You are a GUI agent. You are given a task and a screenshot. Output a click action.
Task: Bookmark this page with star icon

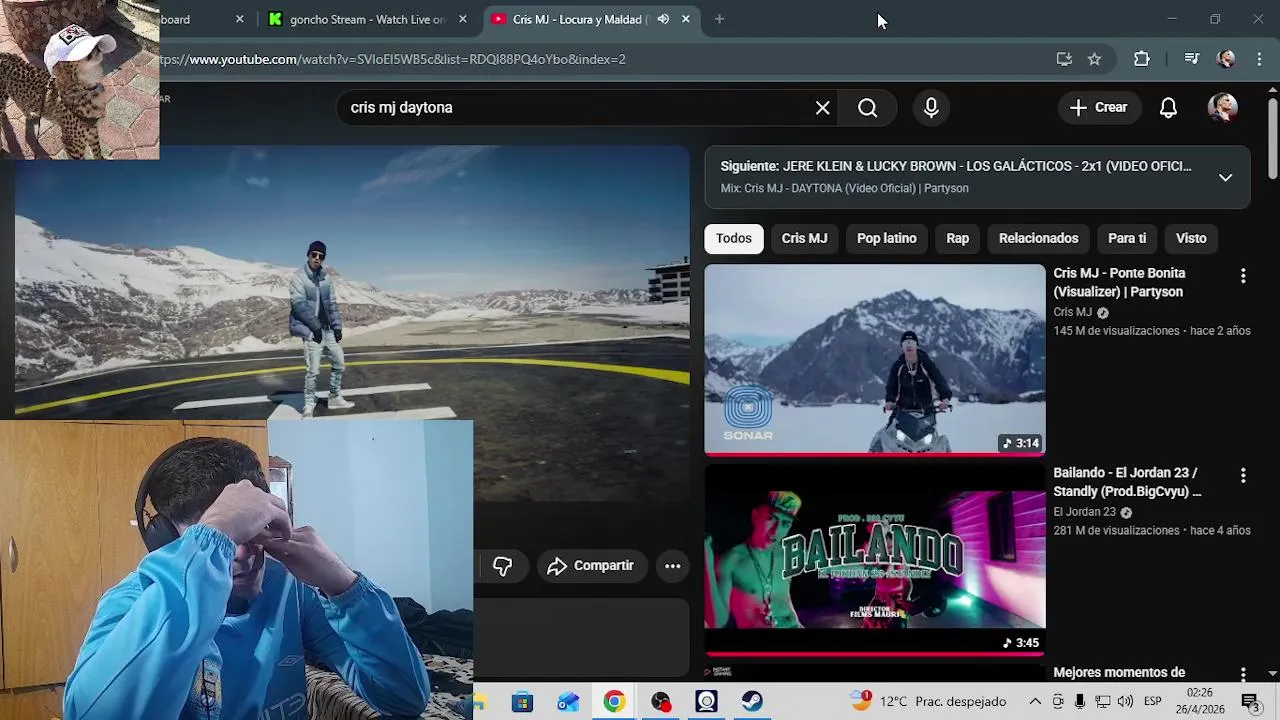1094,59
